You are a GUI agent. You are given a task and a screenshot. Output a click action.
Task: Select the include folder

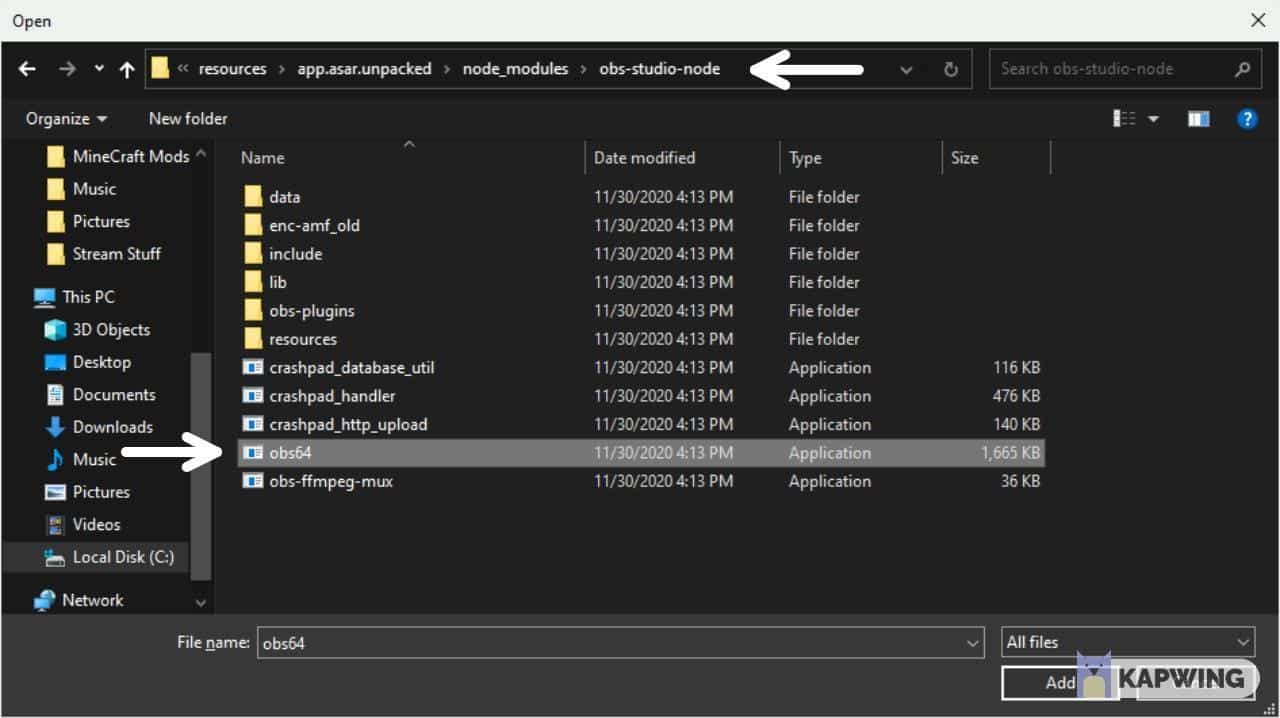click(x=642, y=254)
